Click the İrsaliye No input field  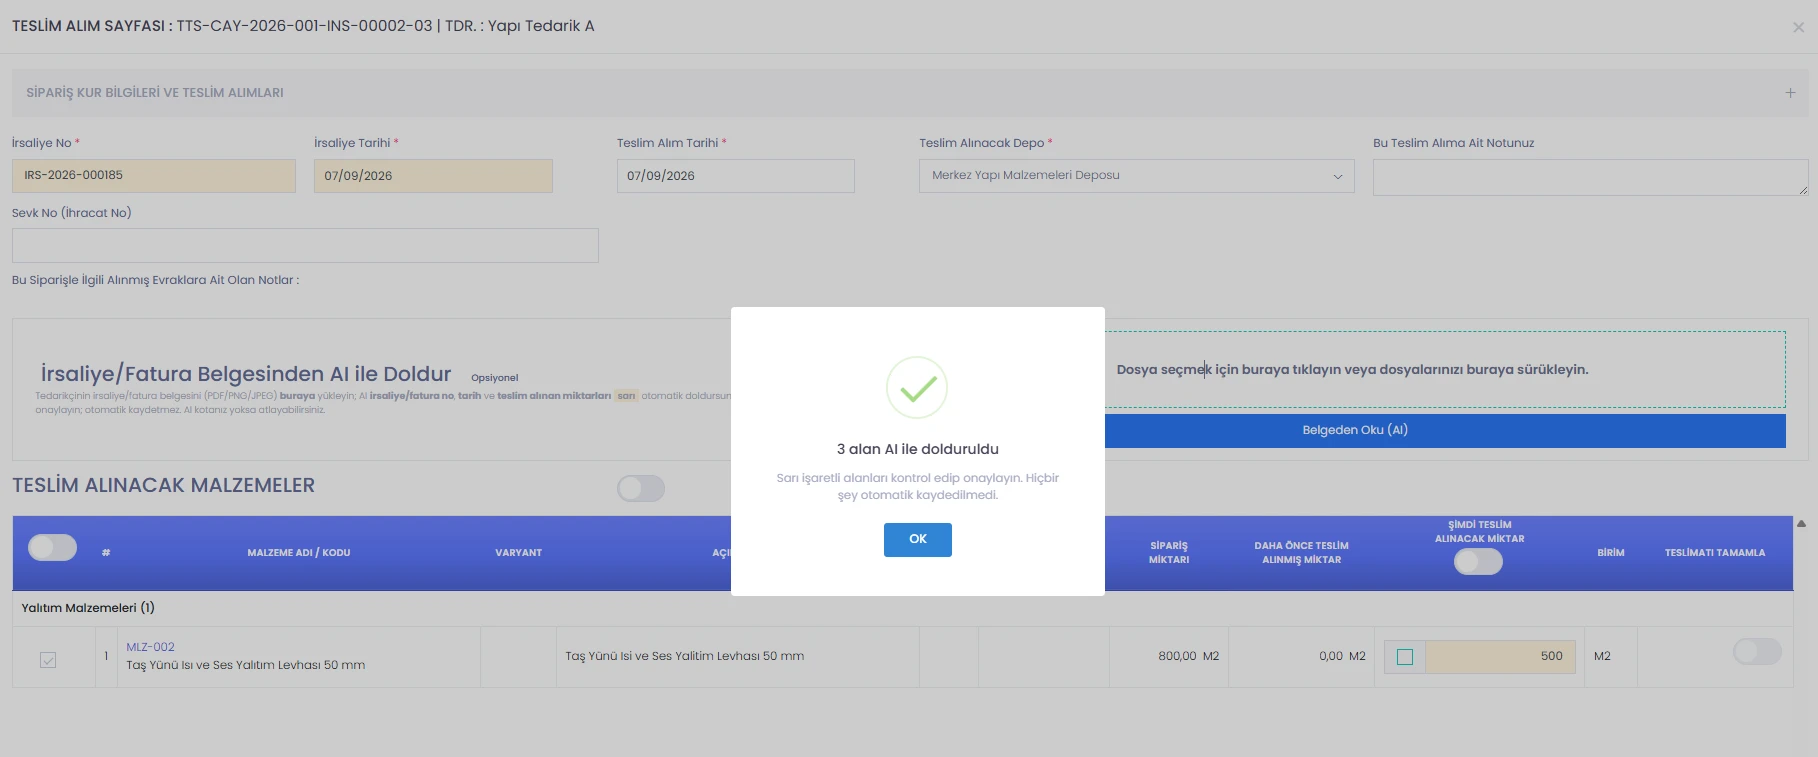[154, 176]
